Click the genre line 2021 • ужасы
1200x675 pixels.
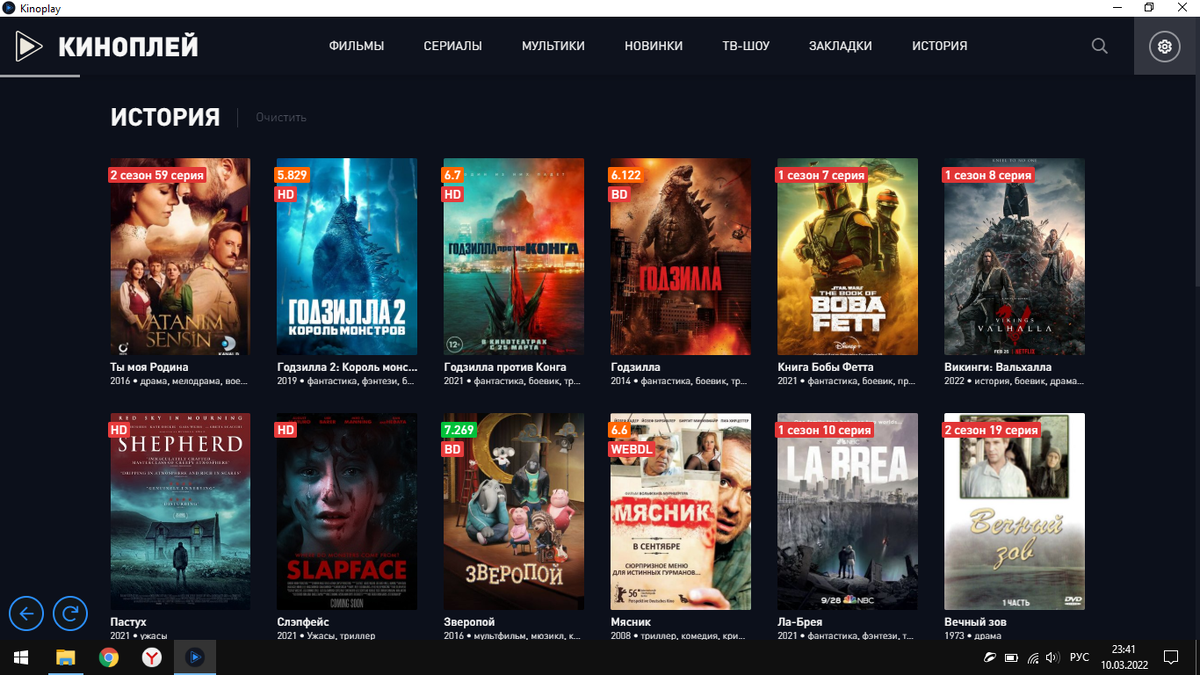pos(139,636)
